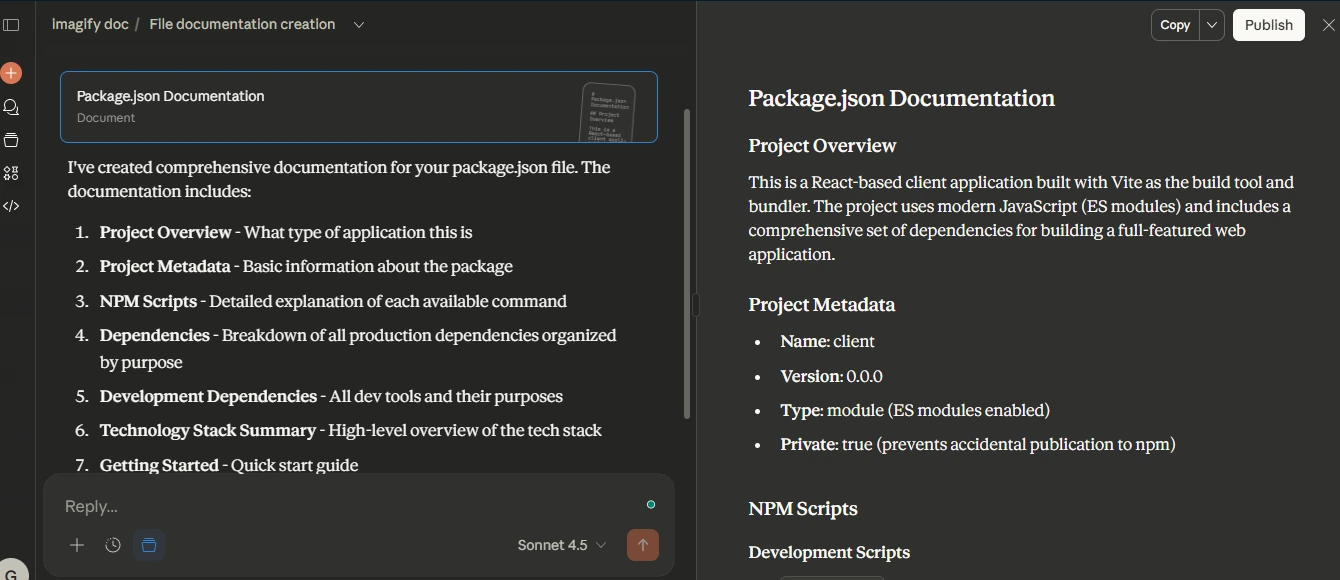The height and width of the screenshot is (580, 1340).
Task: Open the Copy button dropdown arrow
Action: pyautogui.click(x=1210, y=24)
